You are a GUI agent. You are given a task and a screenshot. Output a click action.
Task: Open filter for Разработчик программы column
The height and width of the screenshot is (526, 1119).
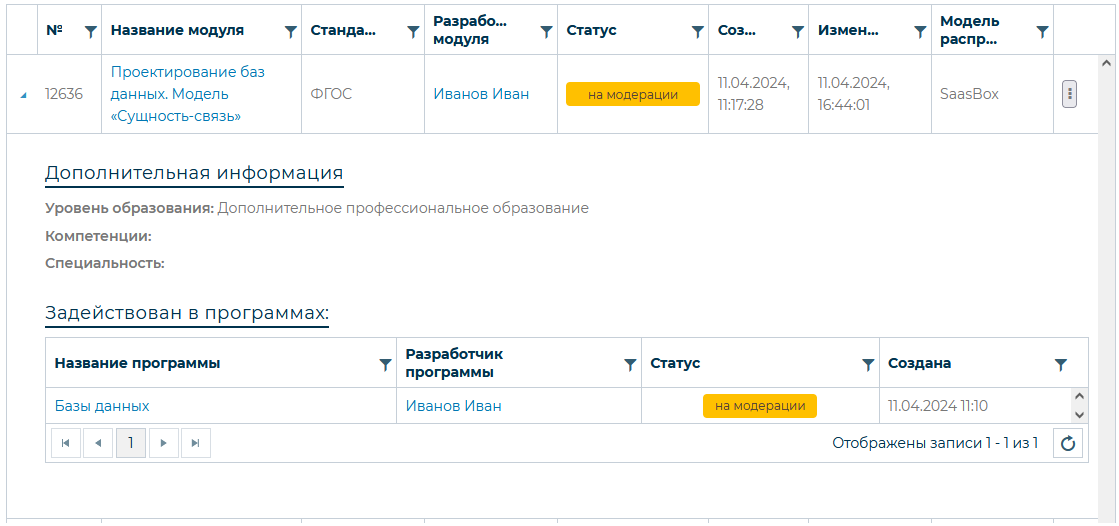pos(630,365)
